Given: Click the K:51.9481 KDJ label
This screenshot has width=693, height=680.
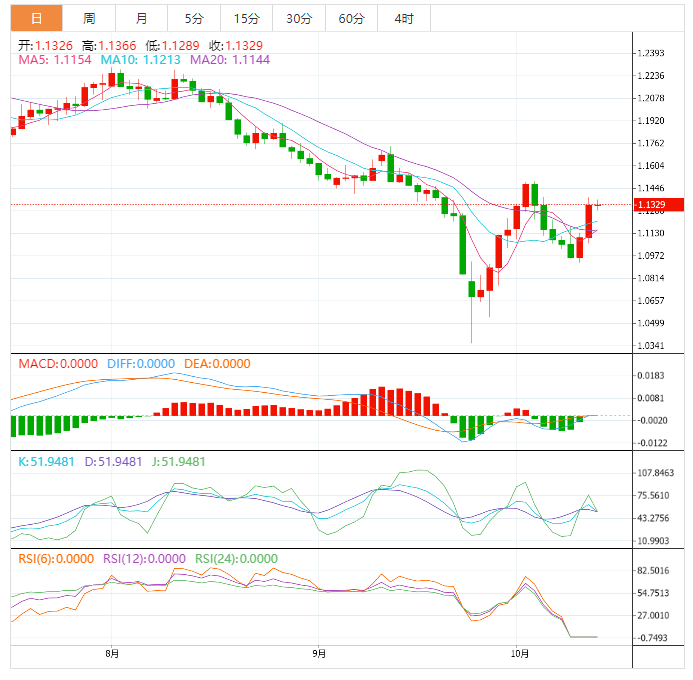Looking at the screenshot, I should (46, 462).
